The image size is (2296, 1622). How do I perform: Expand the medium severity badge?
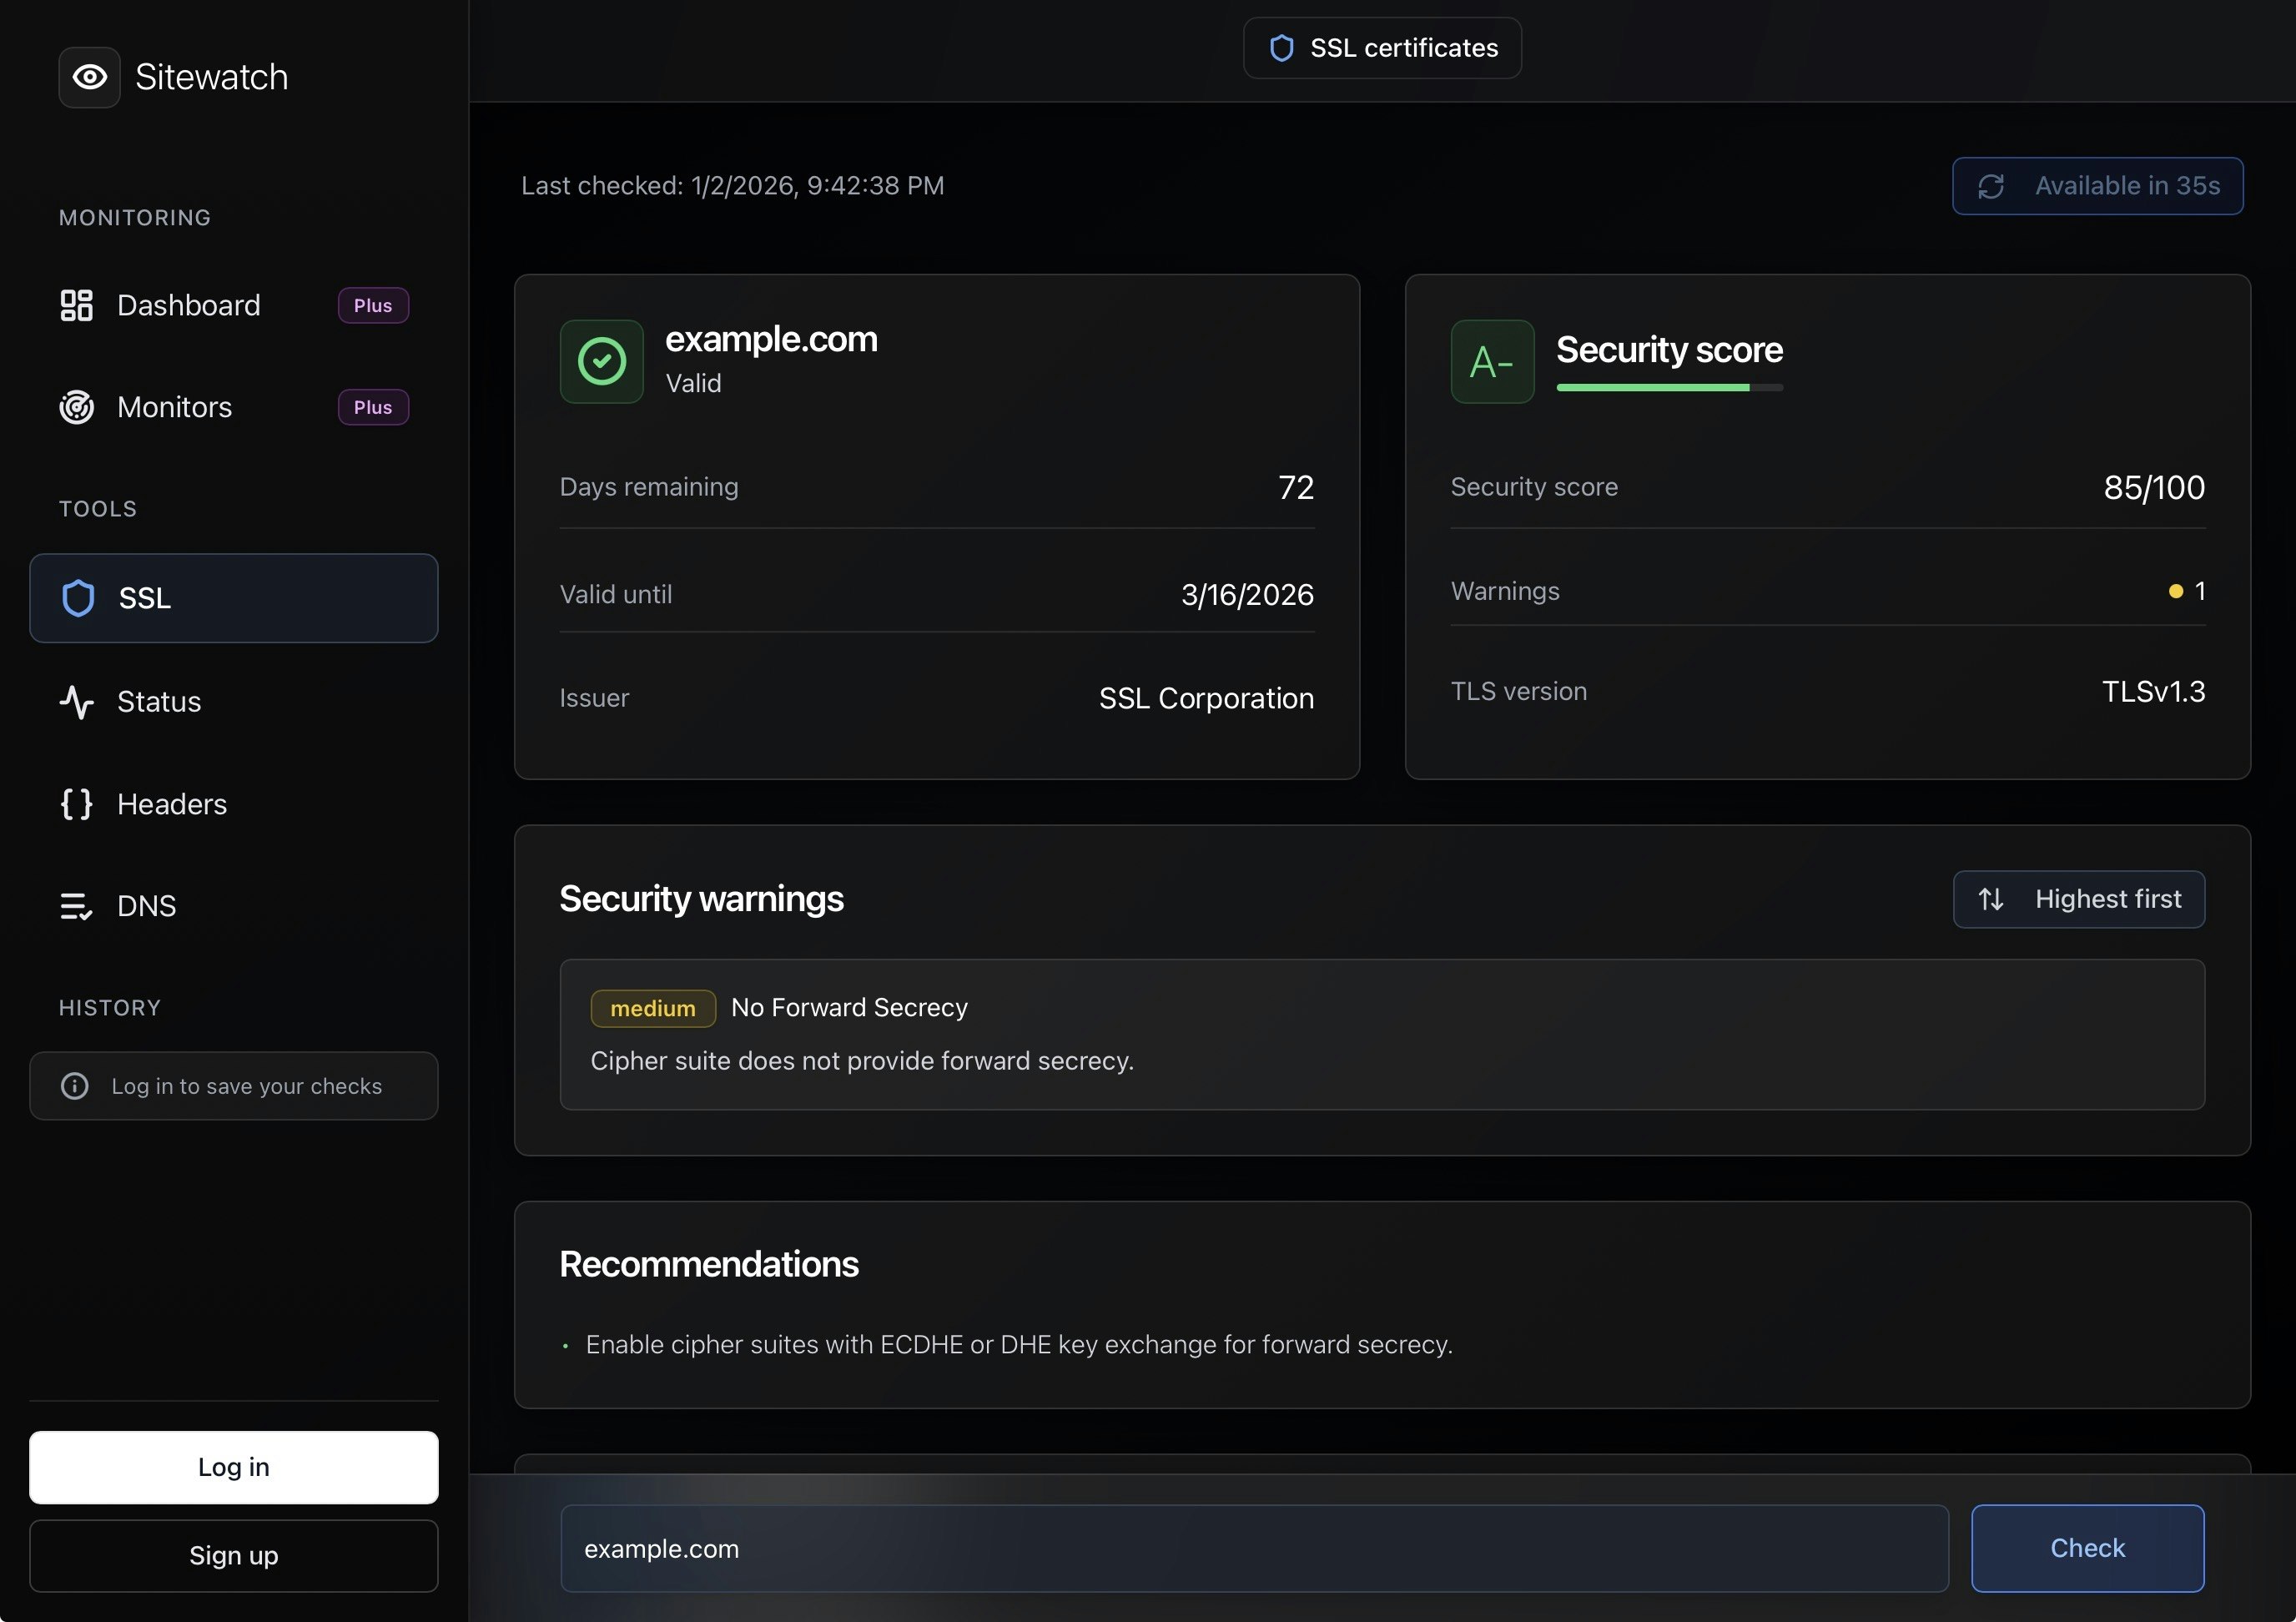coord(652,1008)
